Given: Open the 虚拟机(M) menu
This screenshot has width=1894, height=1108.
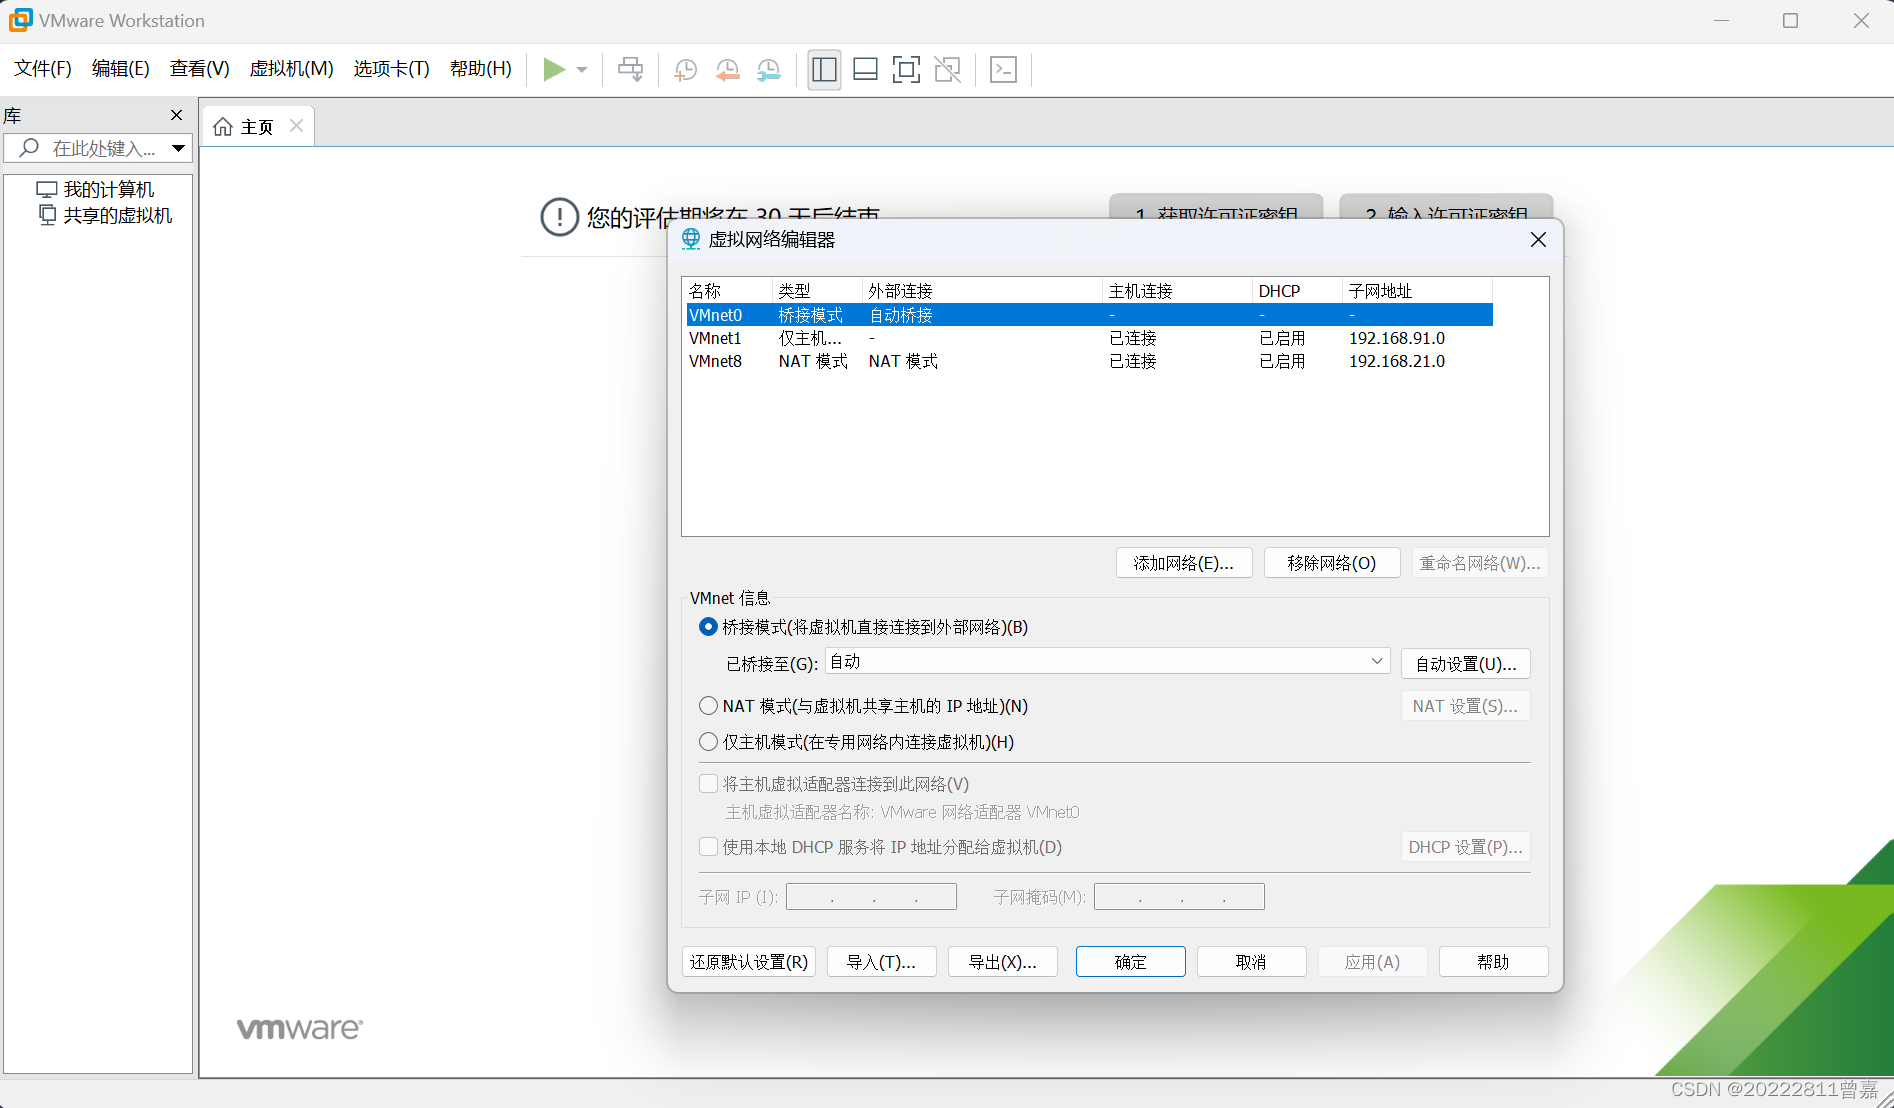Looking at the screenshot, I should pos(291,69).
